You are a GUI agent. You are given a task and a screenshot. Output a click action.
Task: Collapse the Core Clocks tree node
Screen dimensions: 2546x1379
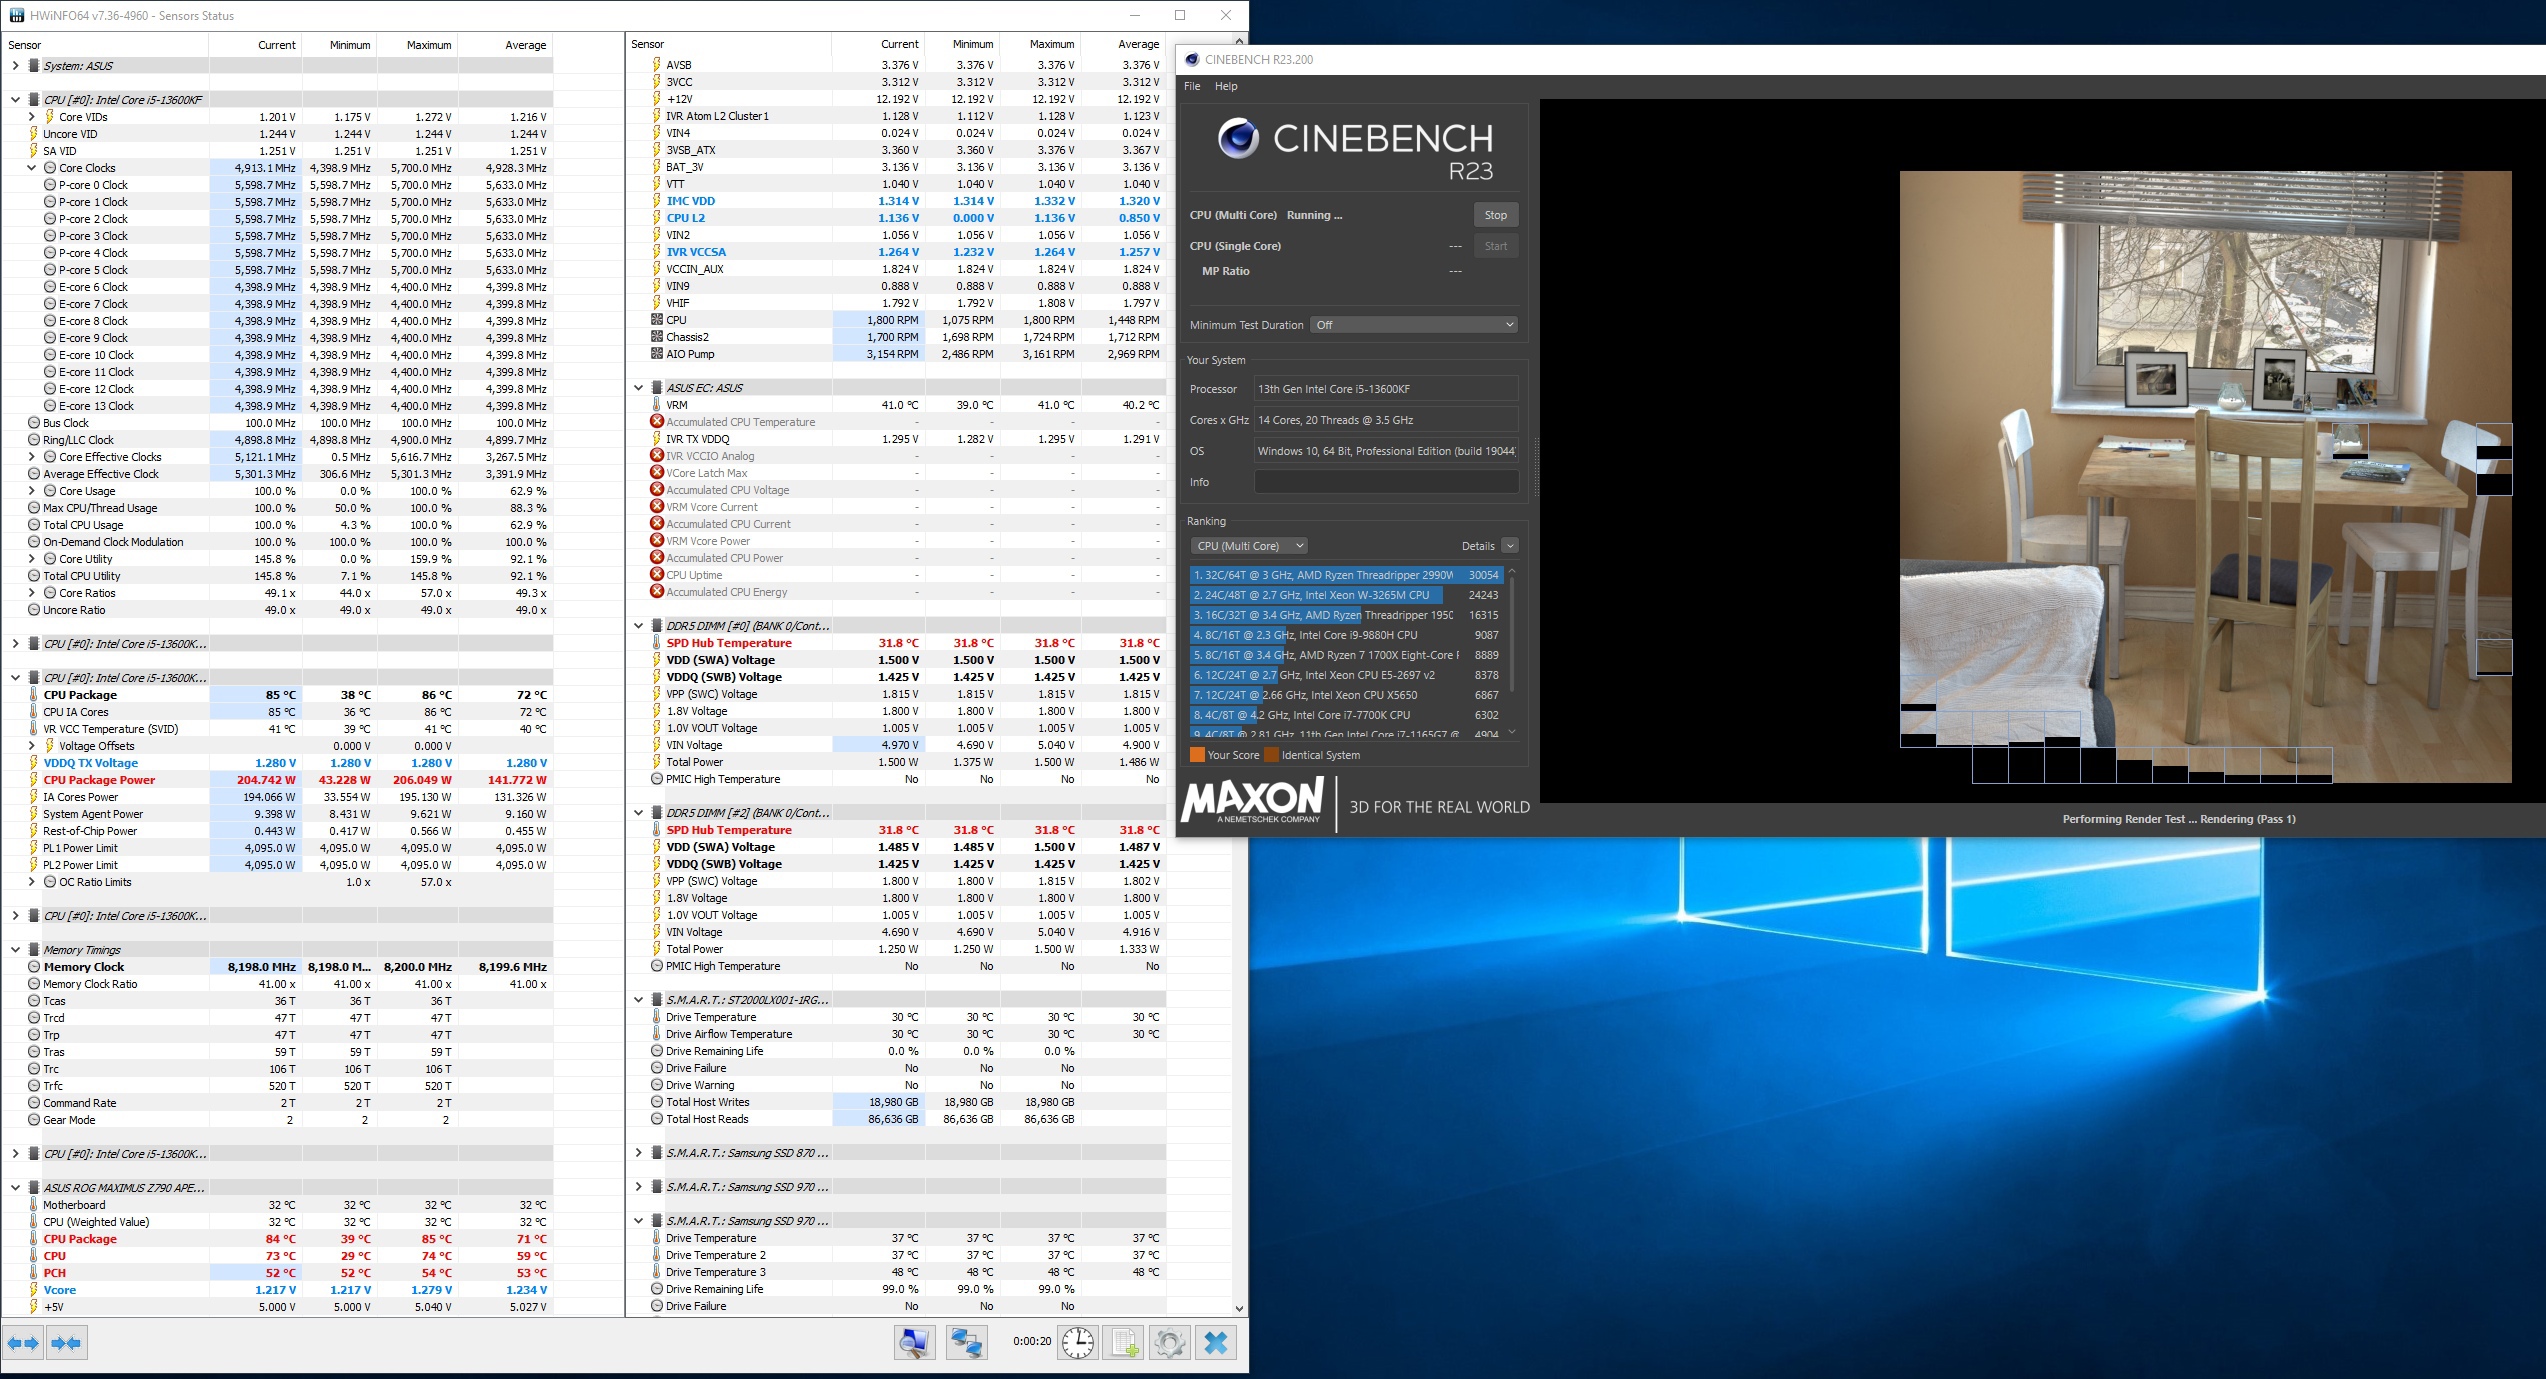[x=32, y=168]
